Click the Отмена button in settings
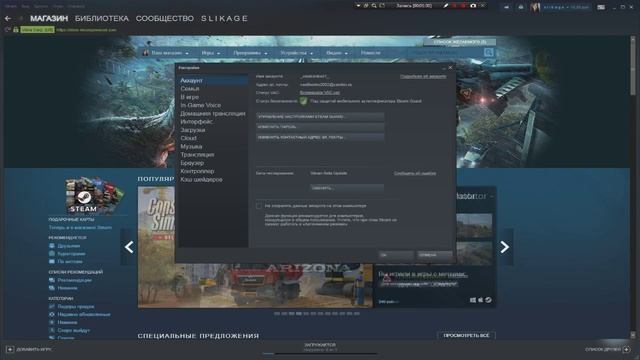This screenshot has width=640, height=360. coord(434,255)
